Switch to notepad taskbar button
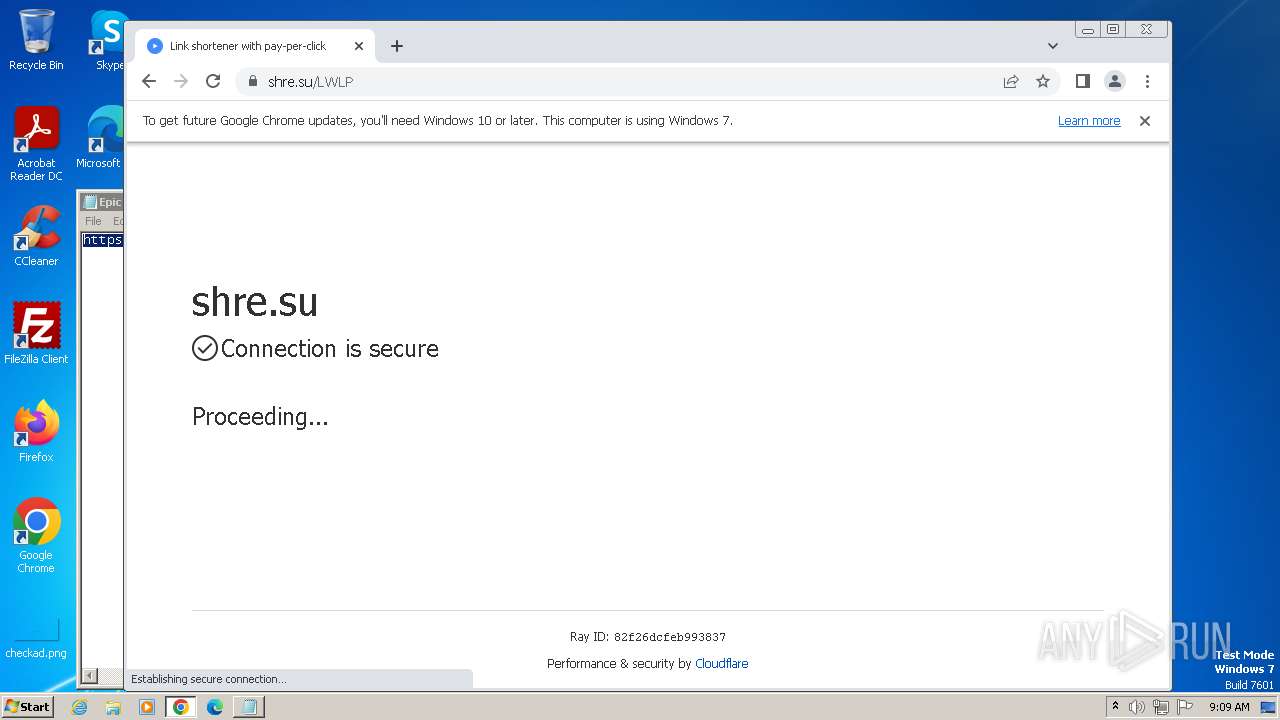Image resolution: width=1280 pixels, height=720 pixels. point(249,707)
